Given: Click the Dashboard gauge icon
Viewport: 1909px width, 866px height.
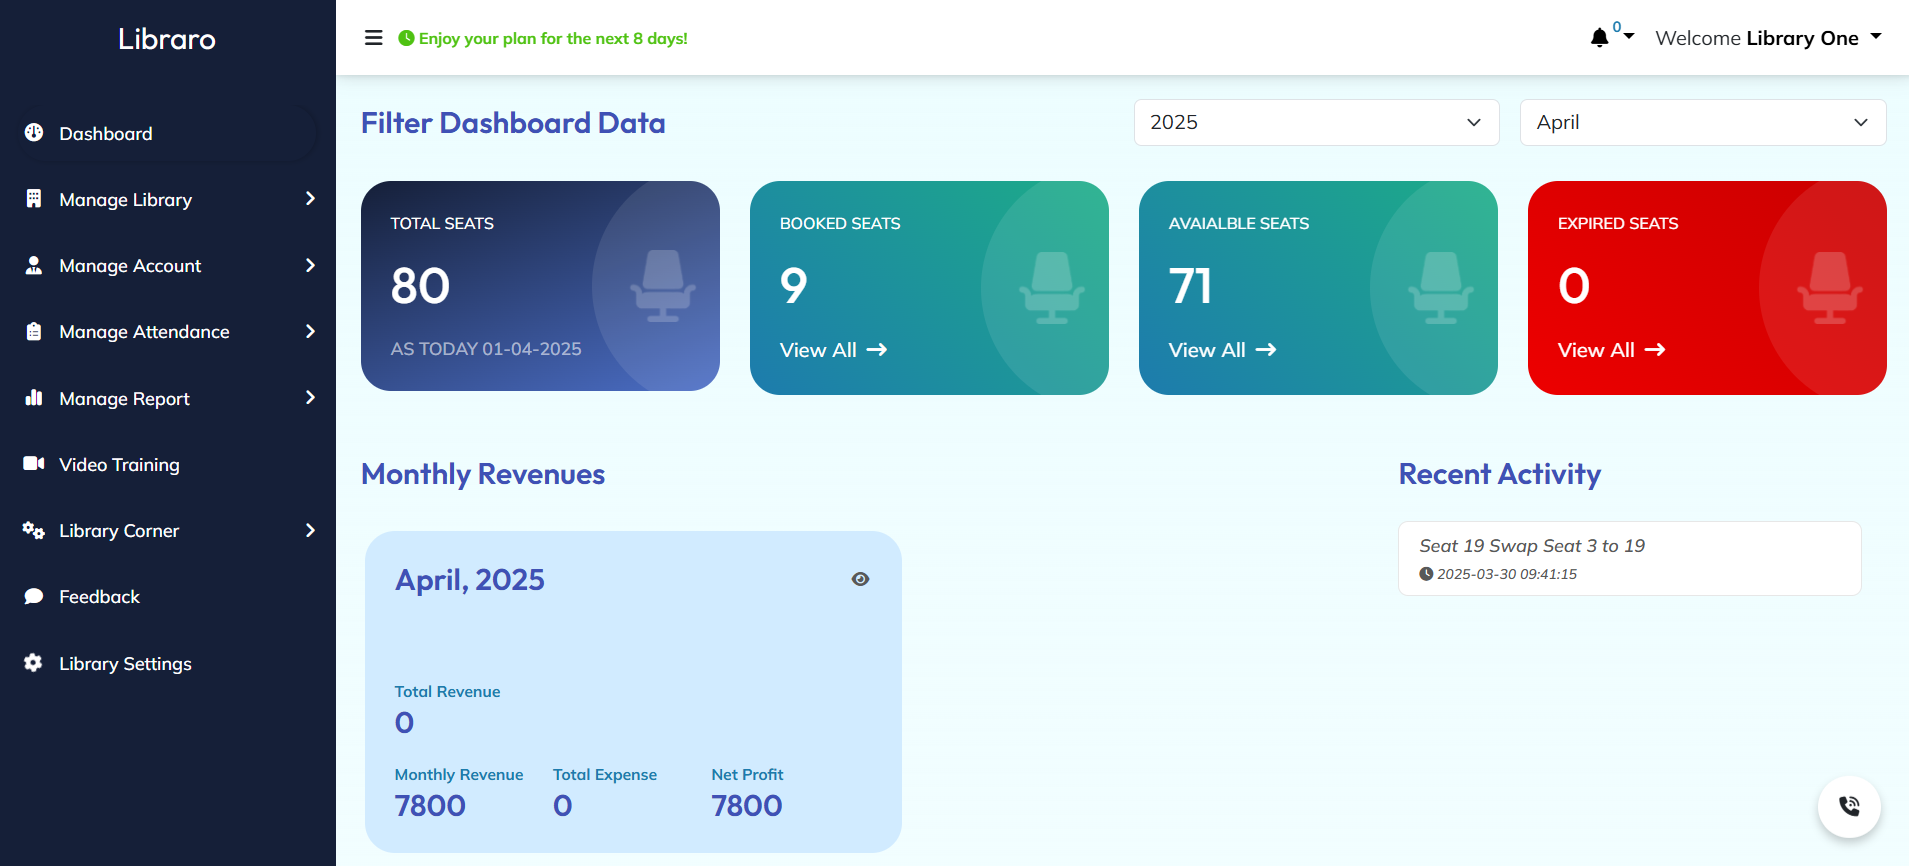Looking at the screenshot, I should pos(34,132).
